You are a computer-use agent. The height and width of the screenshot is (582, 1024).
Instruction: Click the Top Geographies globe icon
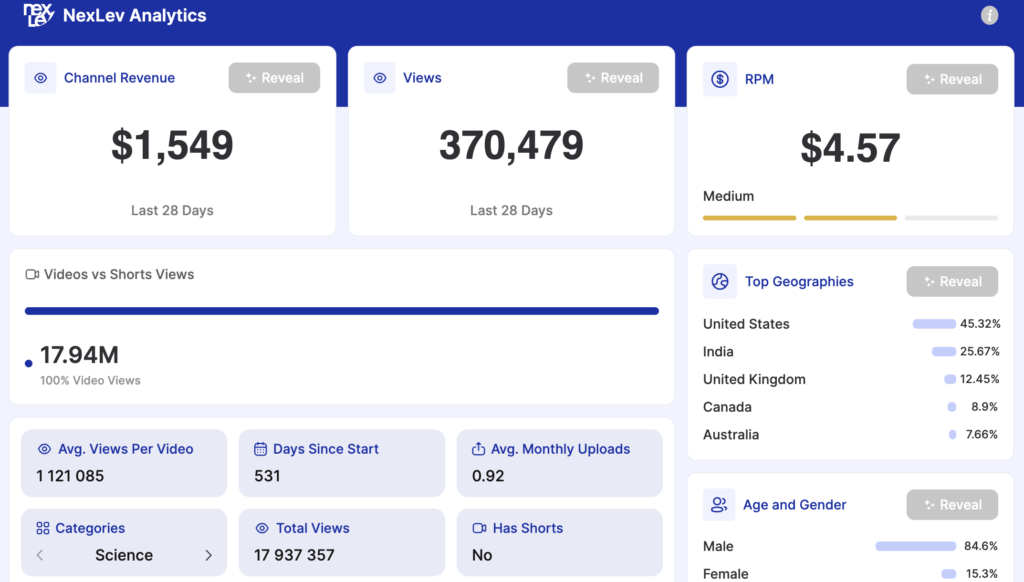(720, 282)
